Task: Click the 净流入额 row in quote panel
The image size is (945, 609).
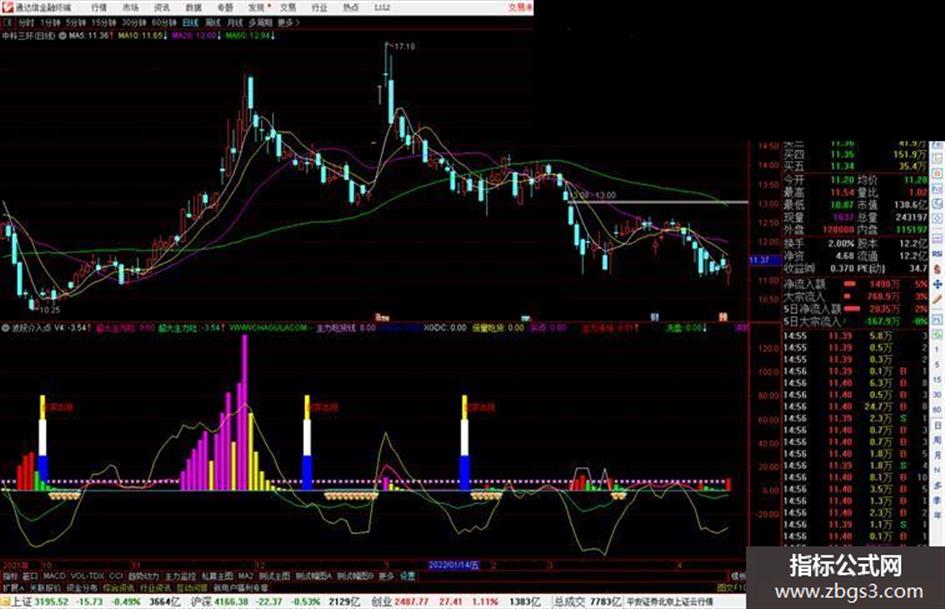Action: [x=855, y=283]
